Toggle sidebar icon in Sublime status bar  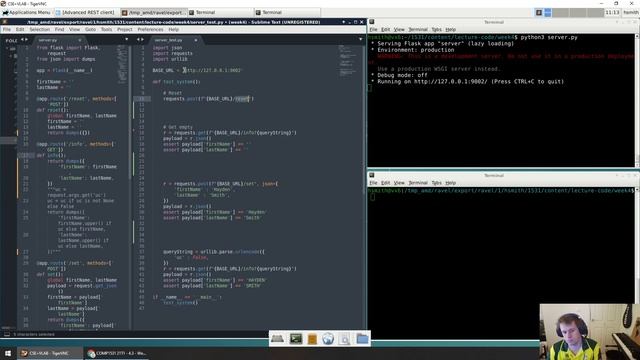click(x=7, y=334)
